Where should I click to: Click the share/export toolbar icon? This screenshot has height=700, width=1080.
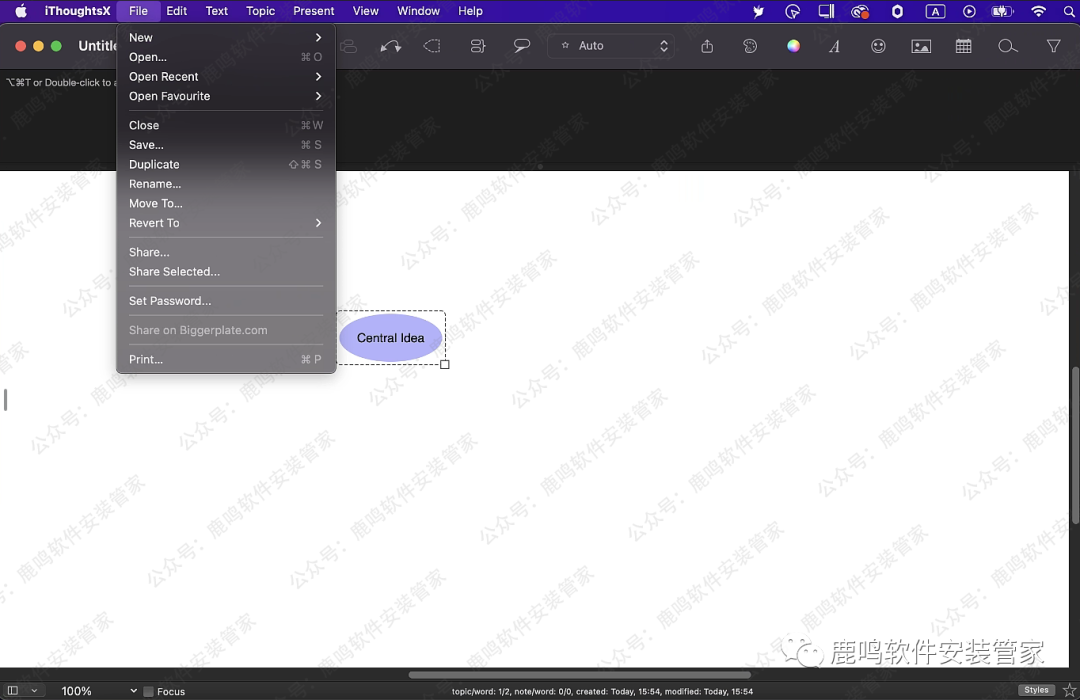click(x=707, y=46)
